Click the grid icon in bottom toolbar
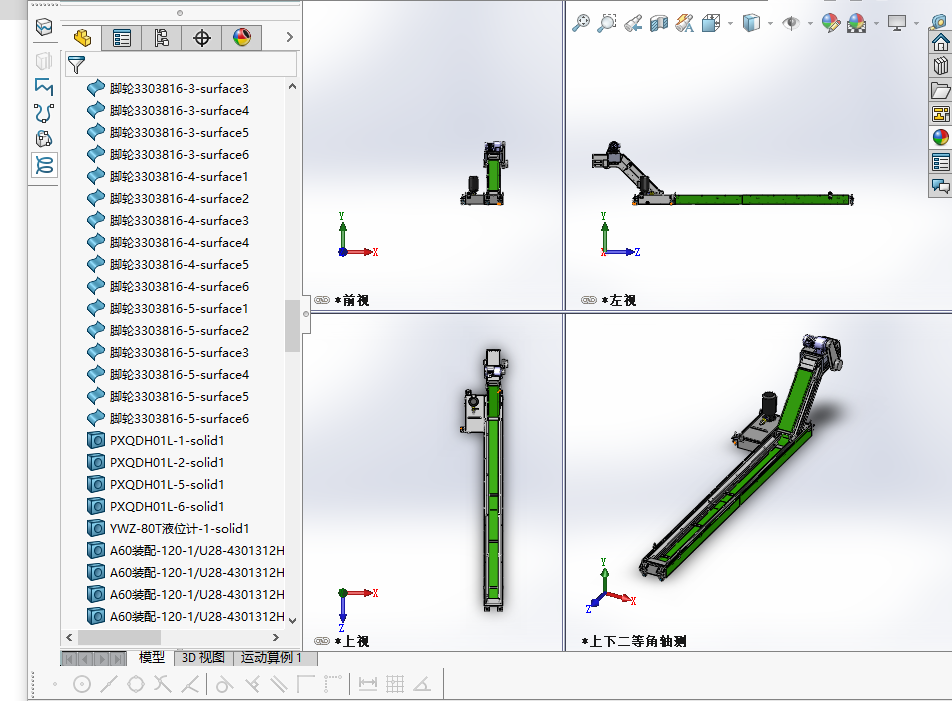 (395, 684)
